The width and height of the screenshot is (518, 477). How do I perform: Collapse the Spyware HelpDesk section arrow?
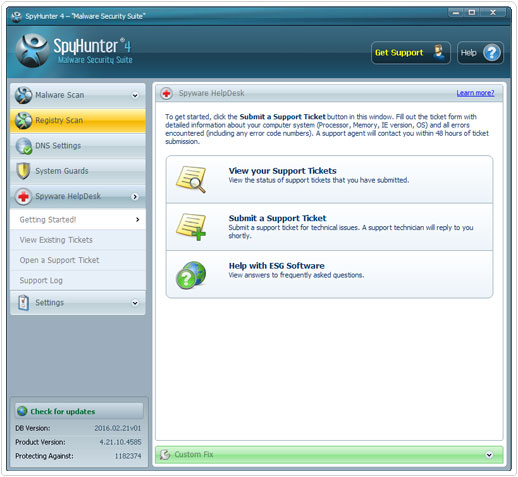coord(135,197)
